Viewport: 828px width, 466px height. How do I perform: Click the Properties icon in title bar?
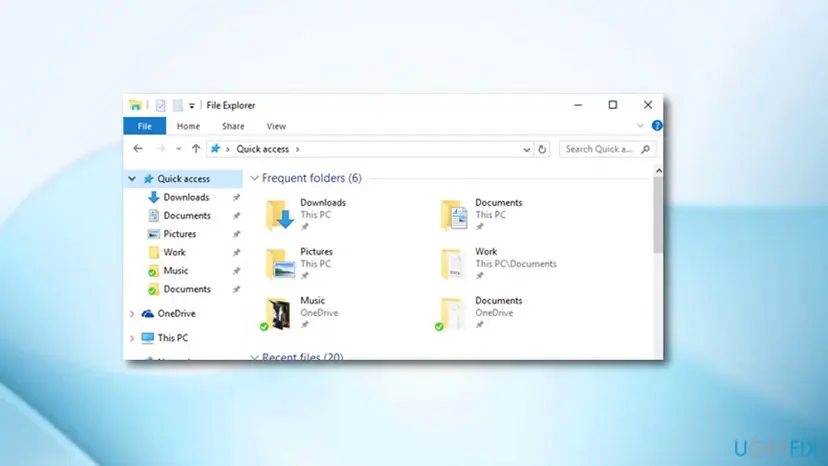161,106
